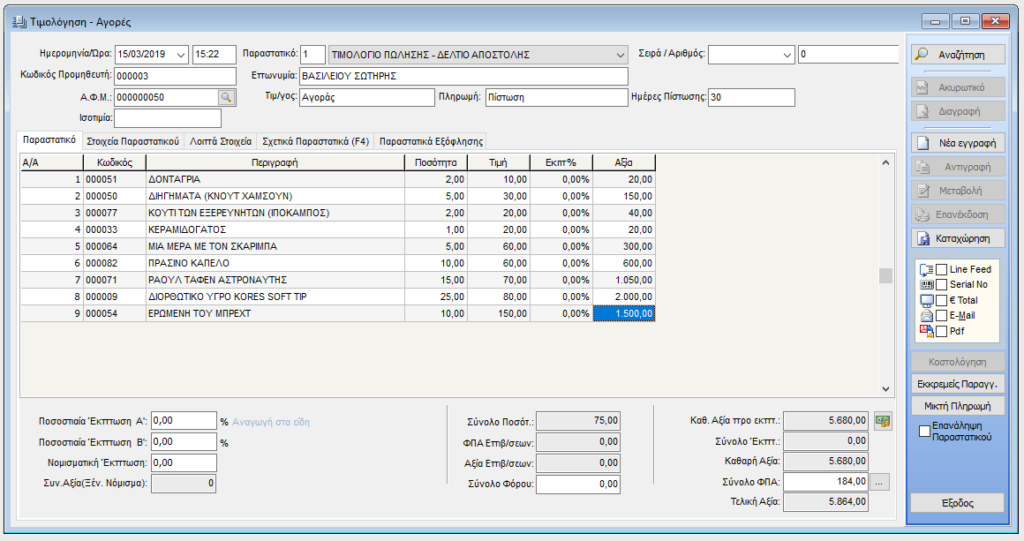Click the Πληρωμή field Πίστωση
Image resolution: width=1024 pixels, height=541 pixels.
click(556, 97)
